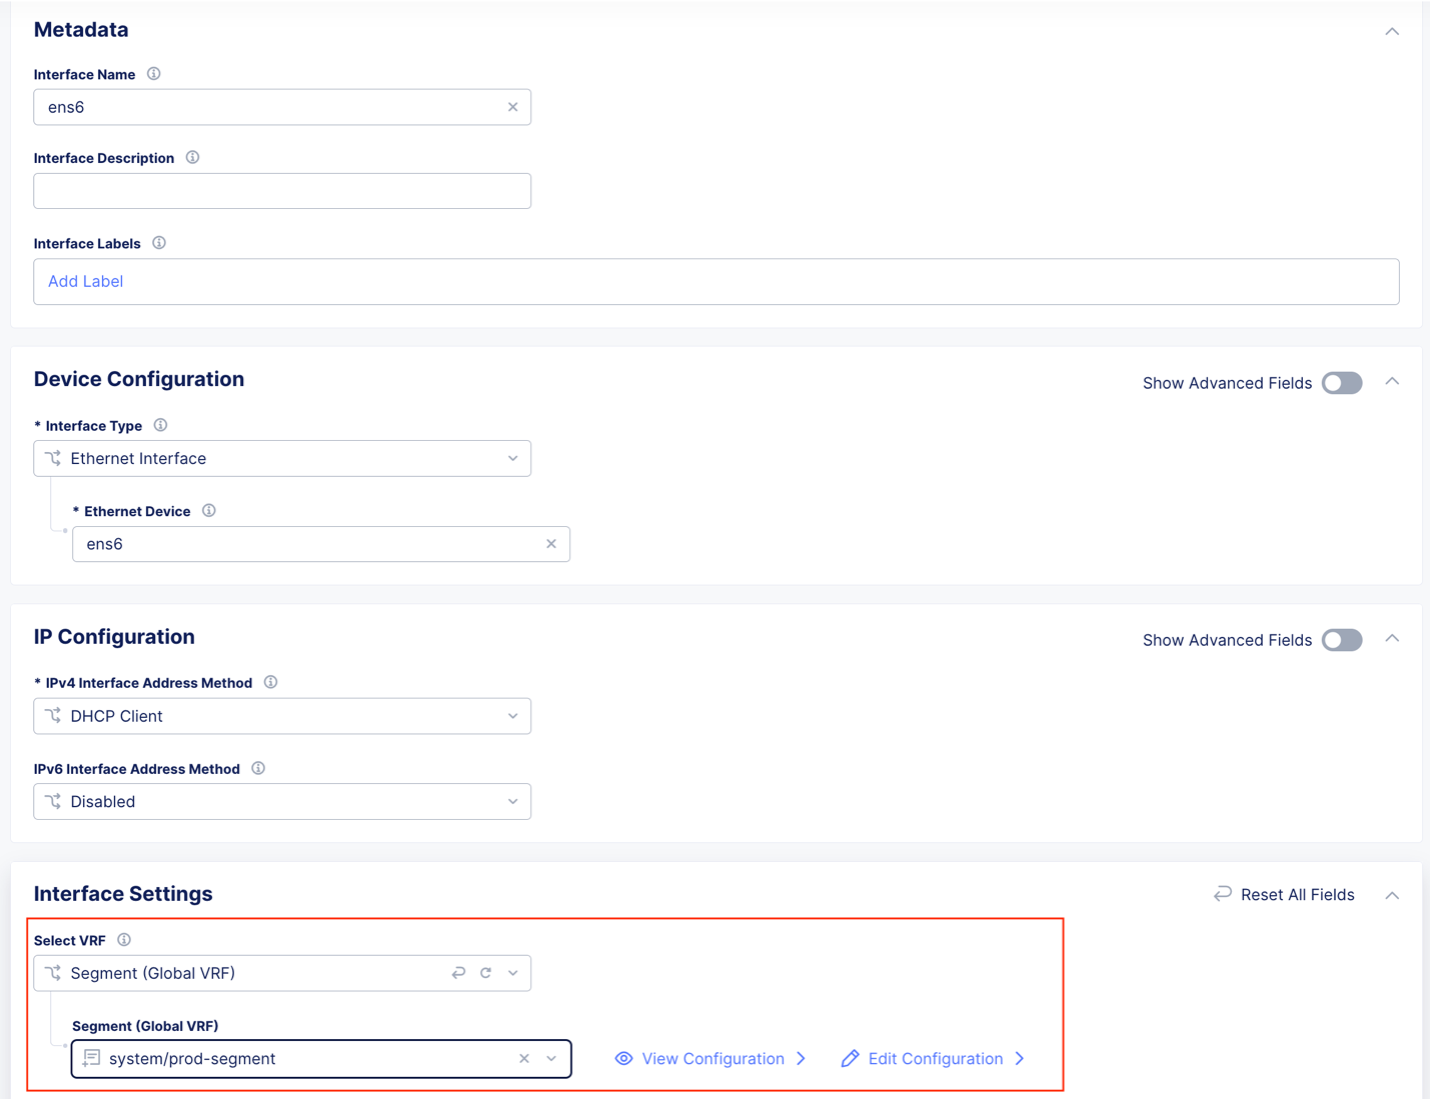Screen dimensions: 1430x1100
Task: Collapse the Metadata section
Action: pyautogui.click(x=1392, y=31)
